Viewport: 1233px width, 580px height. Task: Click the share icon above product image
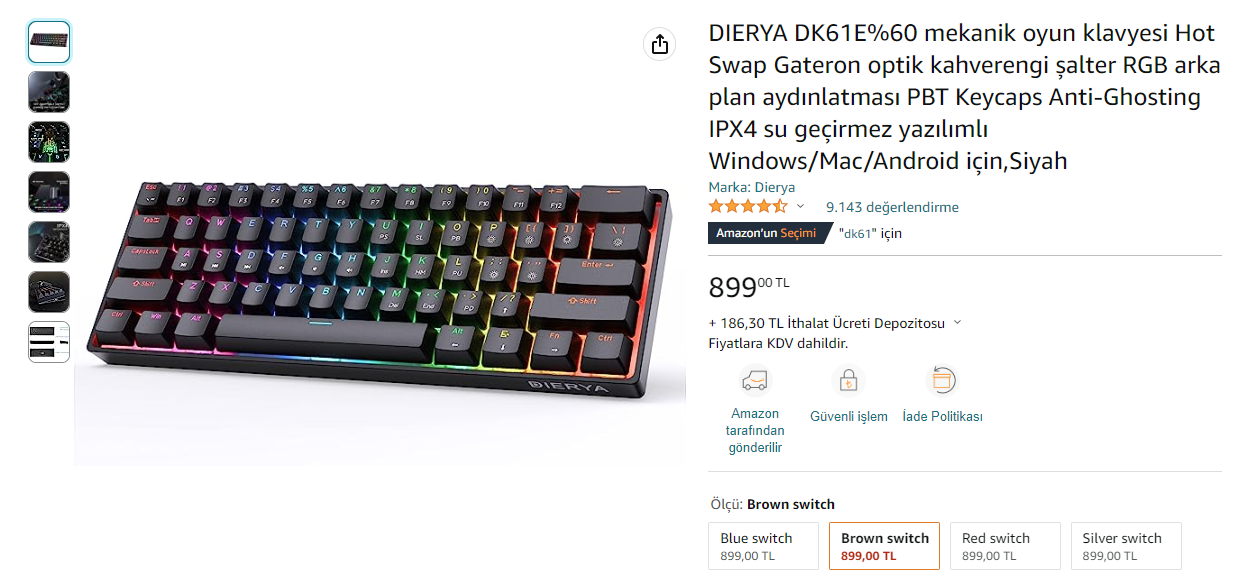(x=659, y=44)
